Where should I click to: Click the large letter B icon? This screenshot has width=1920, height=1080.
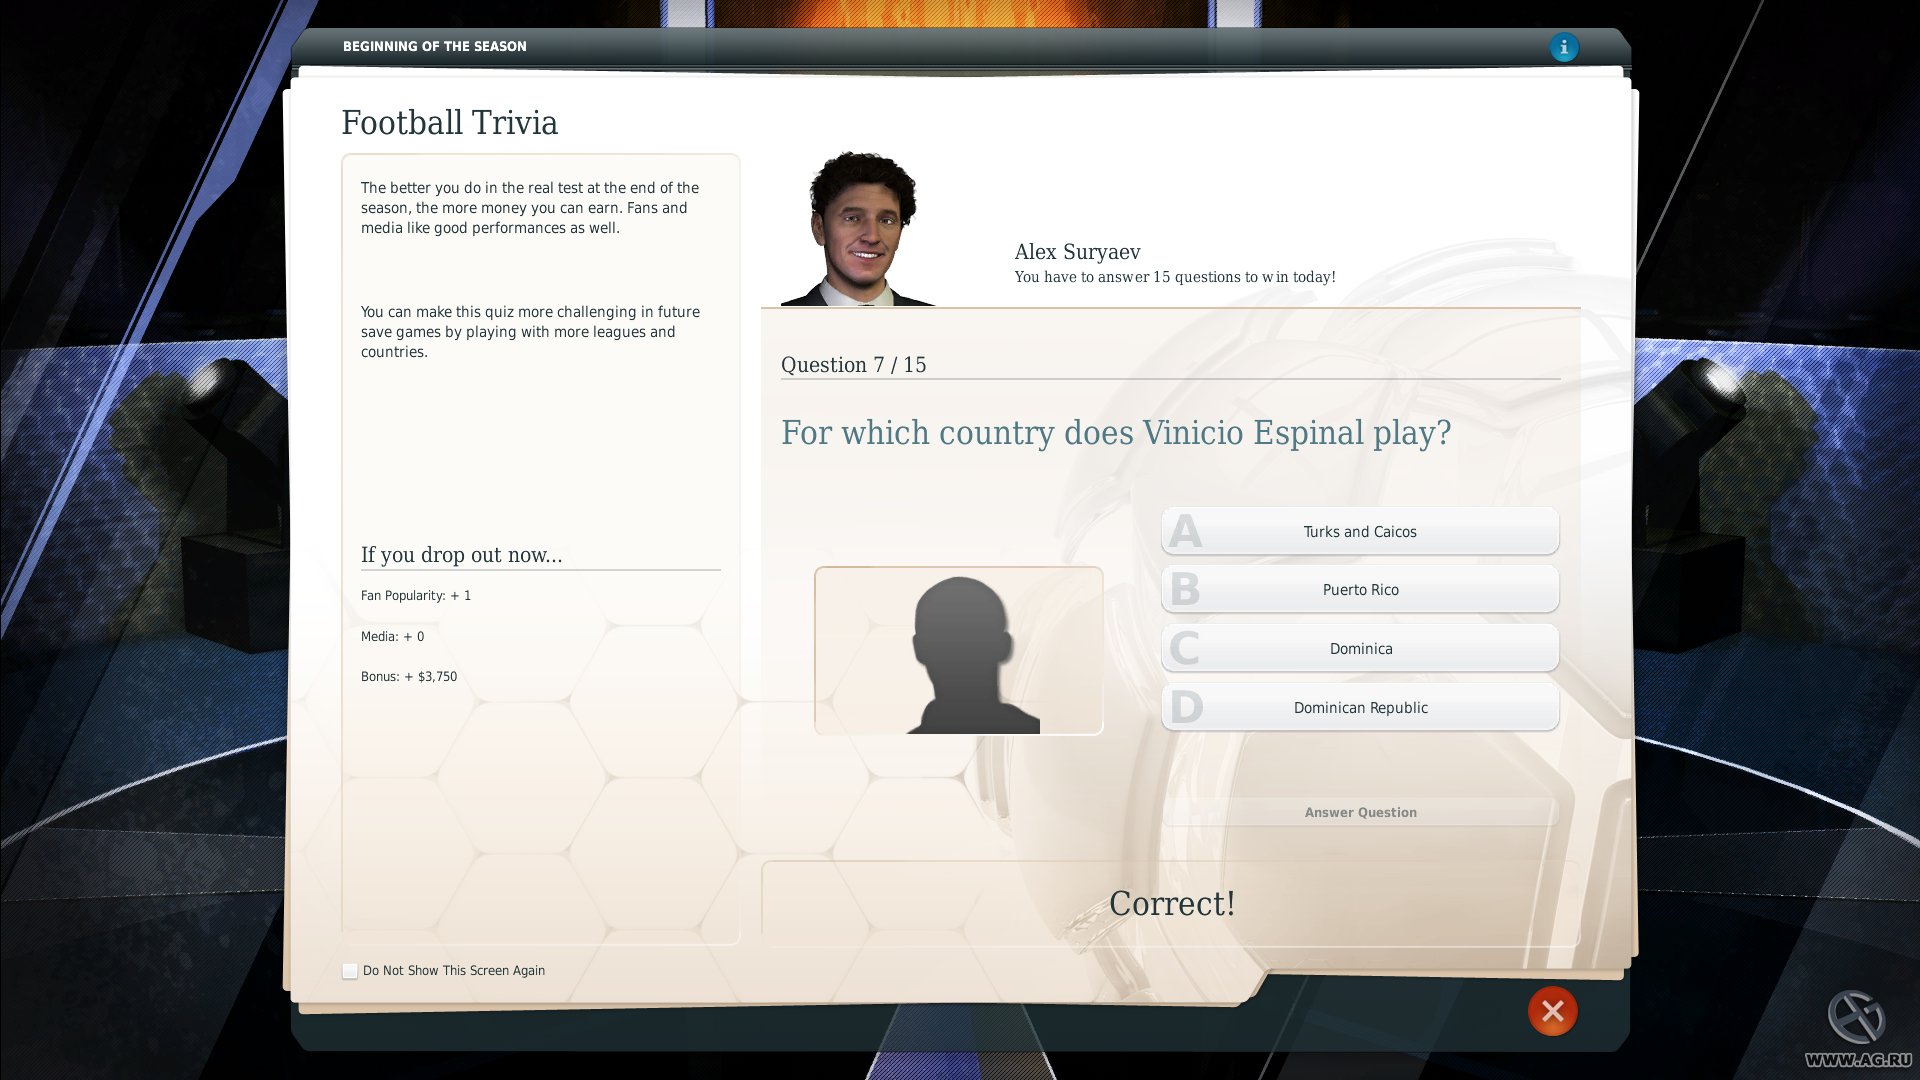click(1185, 590)
